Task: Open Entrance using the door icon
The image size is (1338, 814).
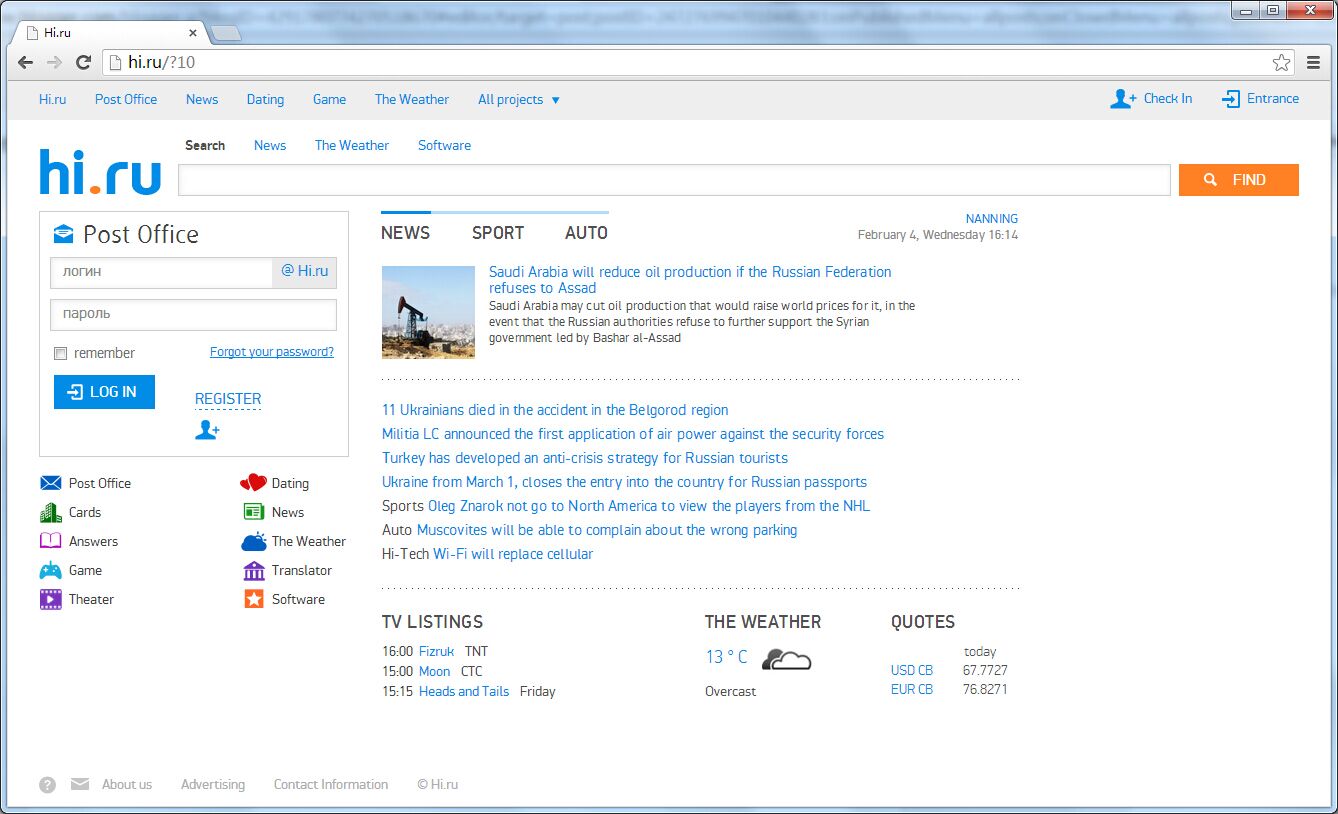Action: (x=1229, y=99)
